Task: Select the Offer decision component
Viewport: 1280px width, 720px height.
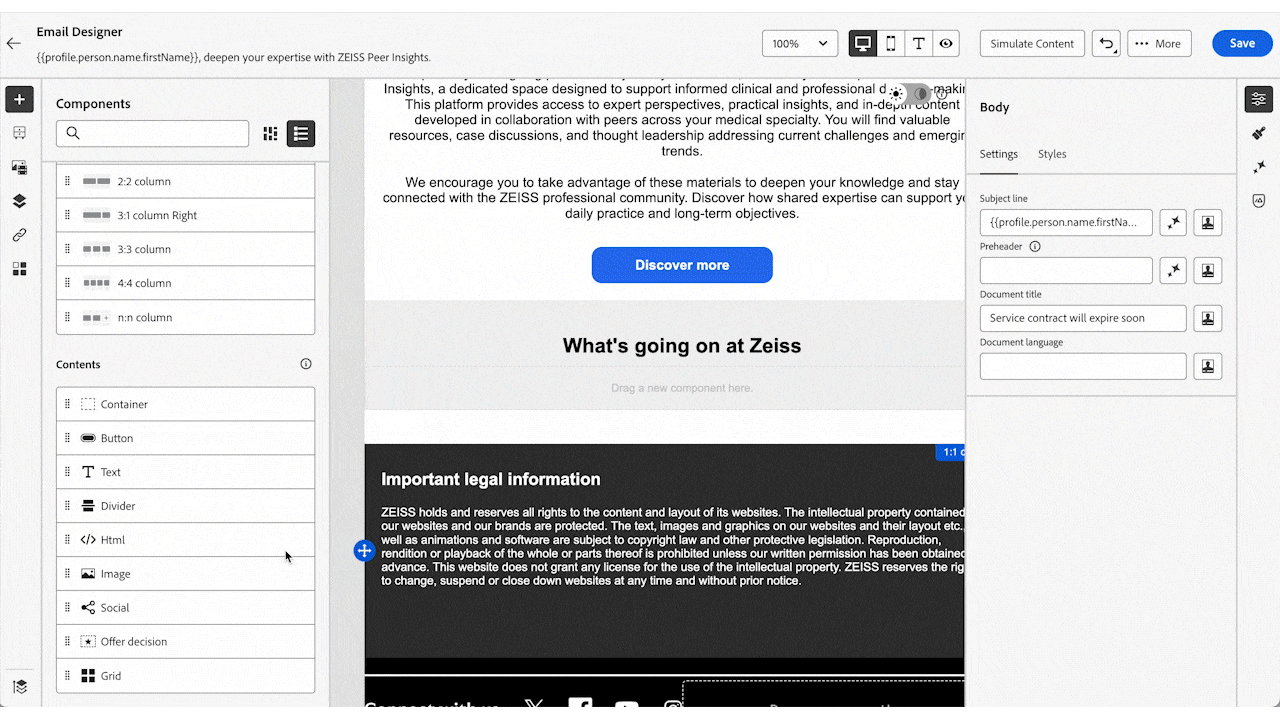Action: 185,642
